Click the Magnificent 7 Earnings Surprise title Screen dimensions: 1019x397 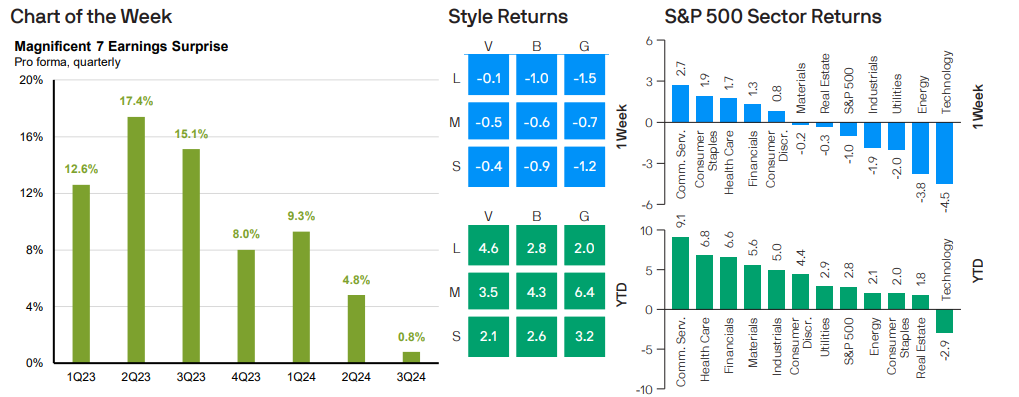click(x=121, y=47)
